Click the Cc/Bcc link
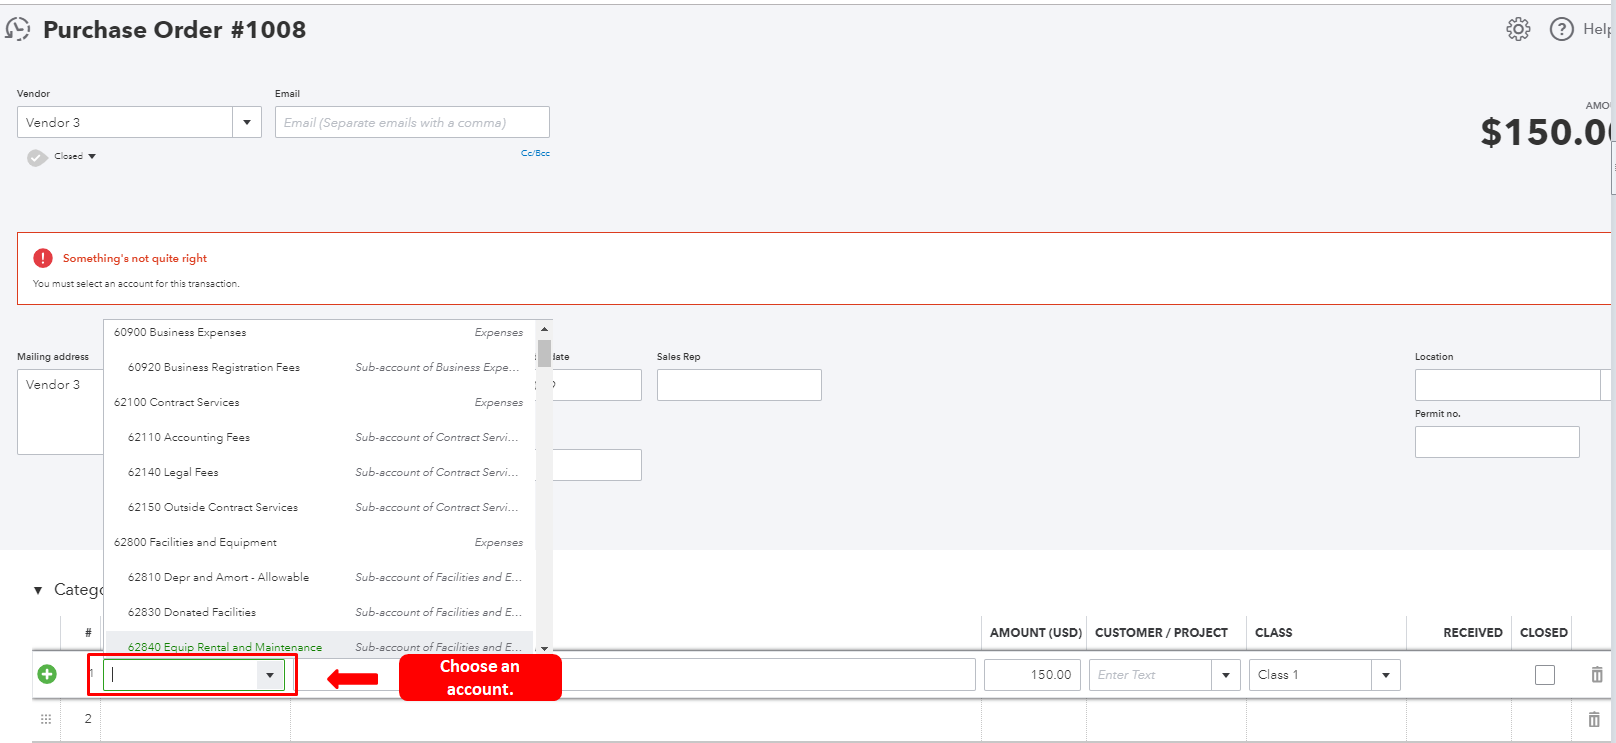Viewport: 1616px width, 743px height. pos(535,153)
